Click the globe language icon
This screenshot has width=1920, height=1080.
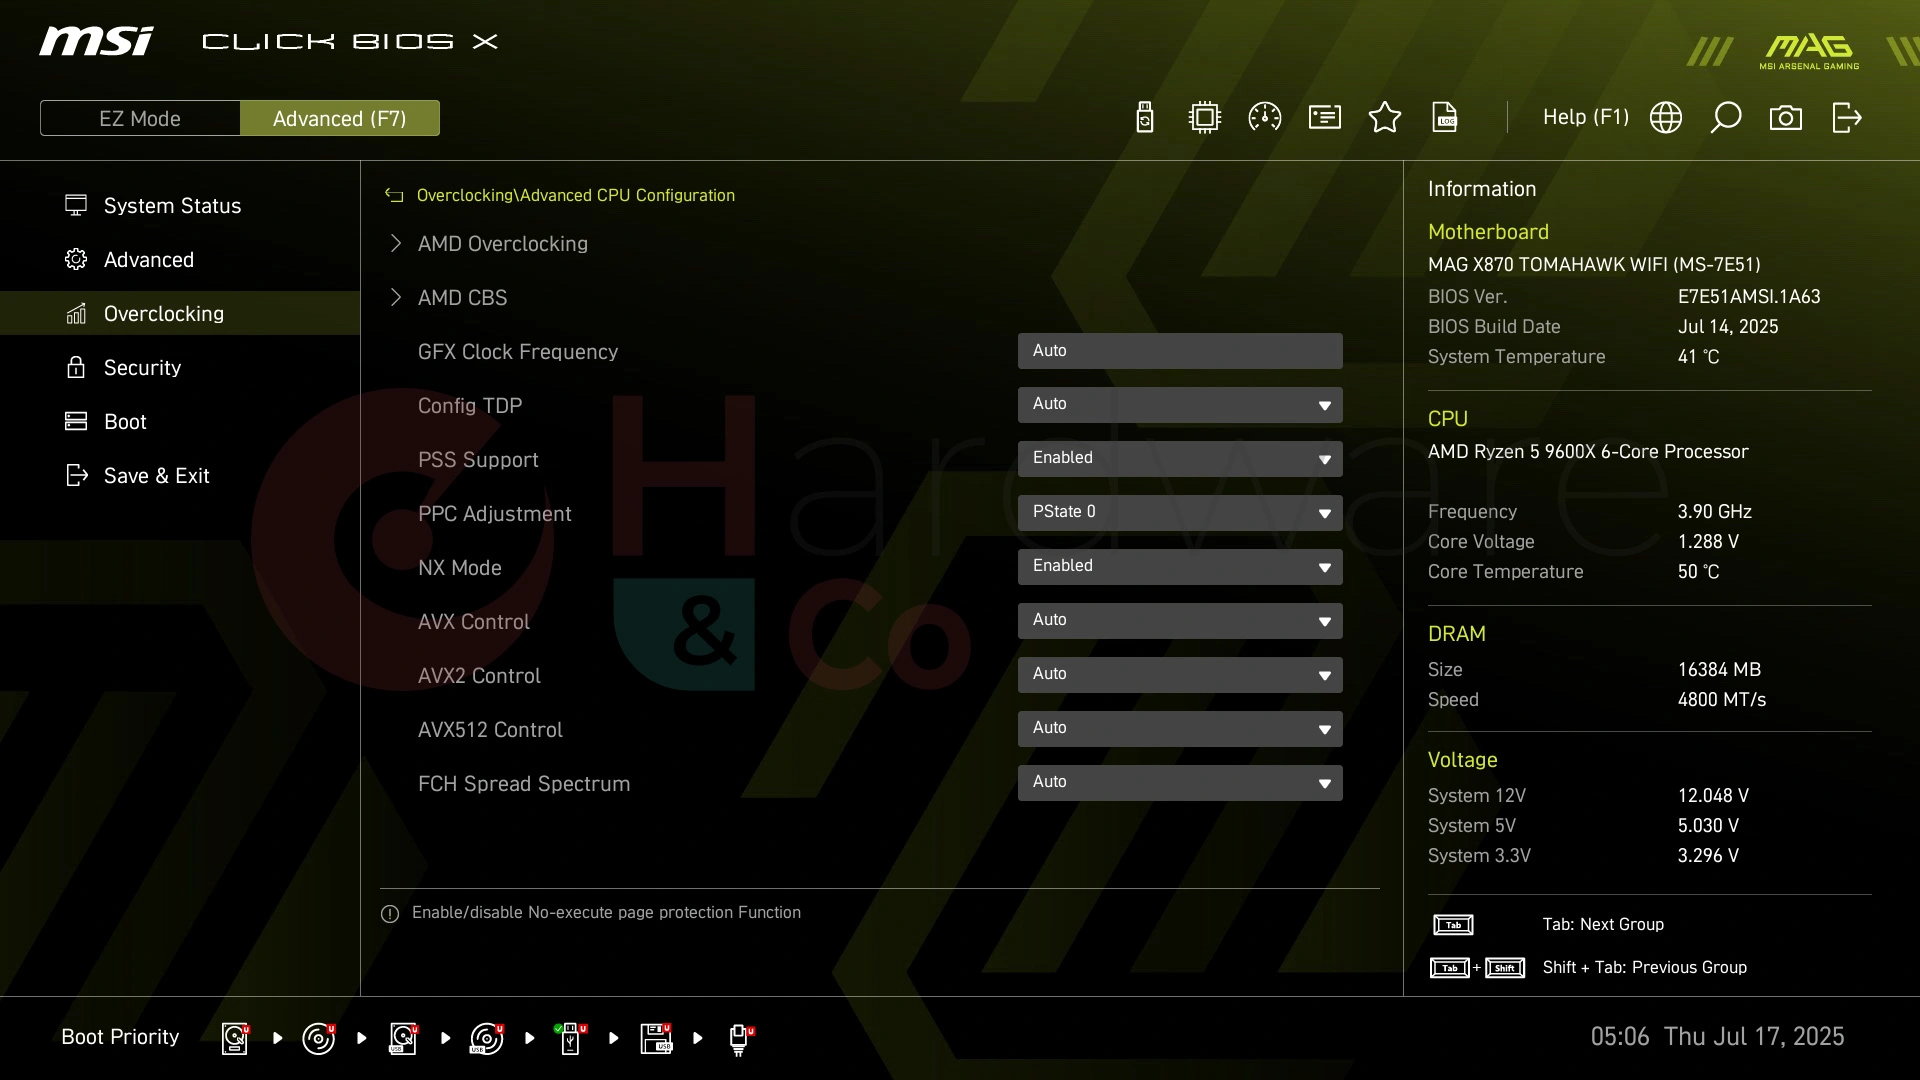coord(1666,118)
